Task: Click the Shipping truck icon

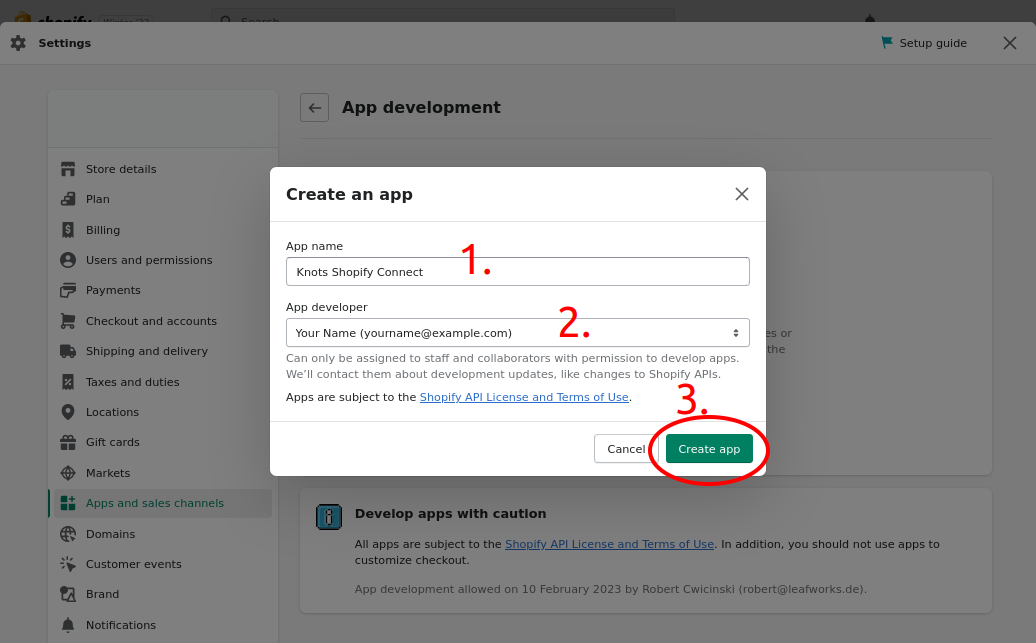Action: 68,351
